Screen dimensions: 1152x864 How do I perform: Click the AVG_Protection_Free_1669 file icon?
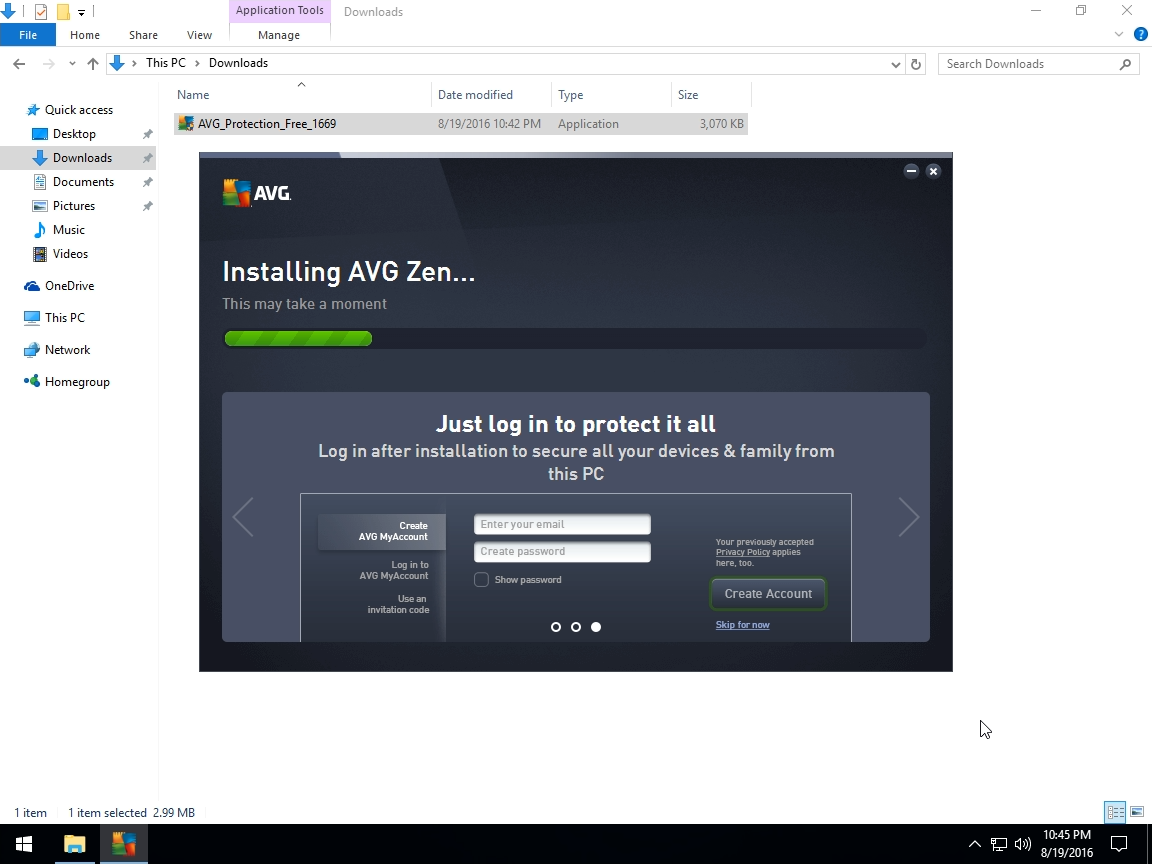(187, 123)
